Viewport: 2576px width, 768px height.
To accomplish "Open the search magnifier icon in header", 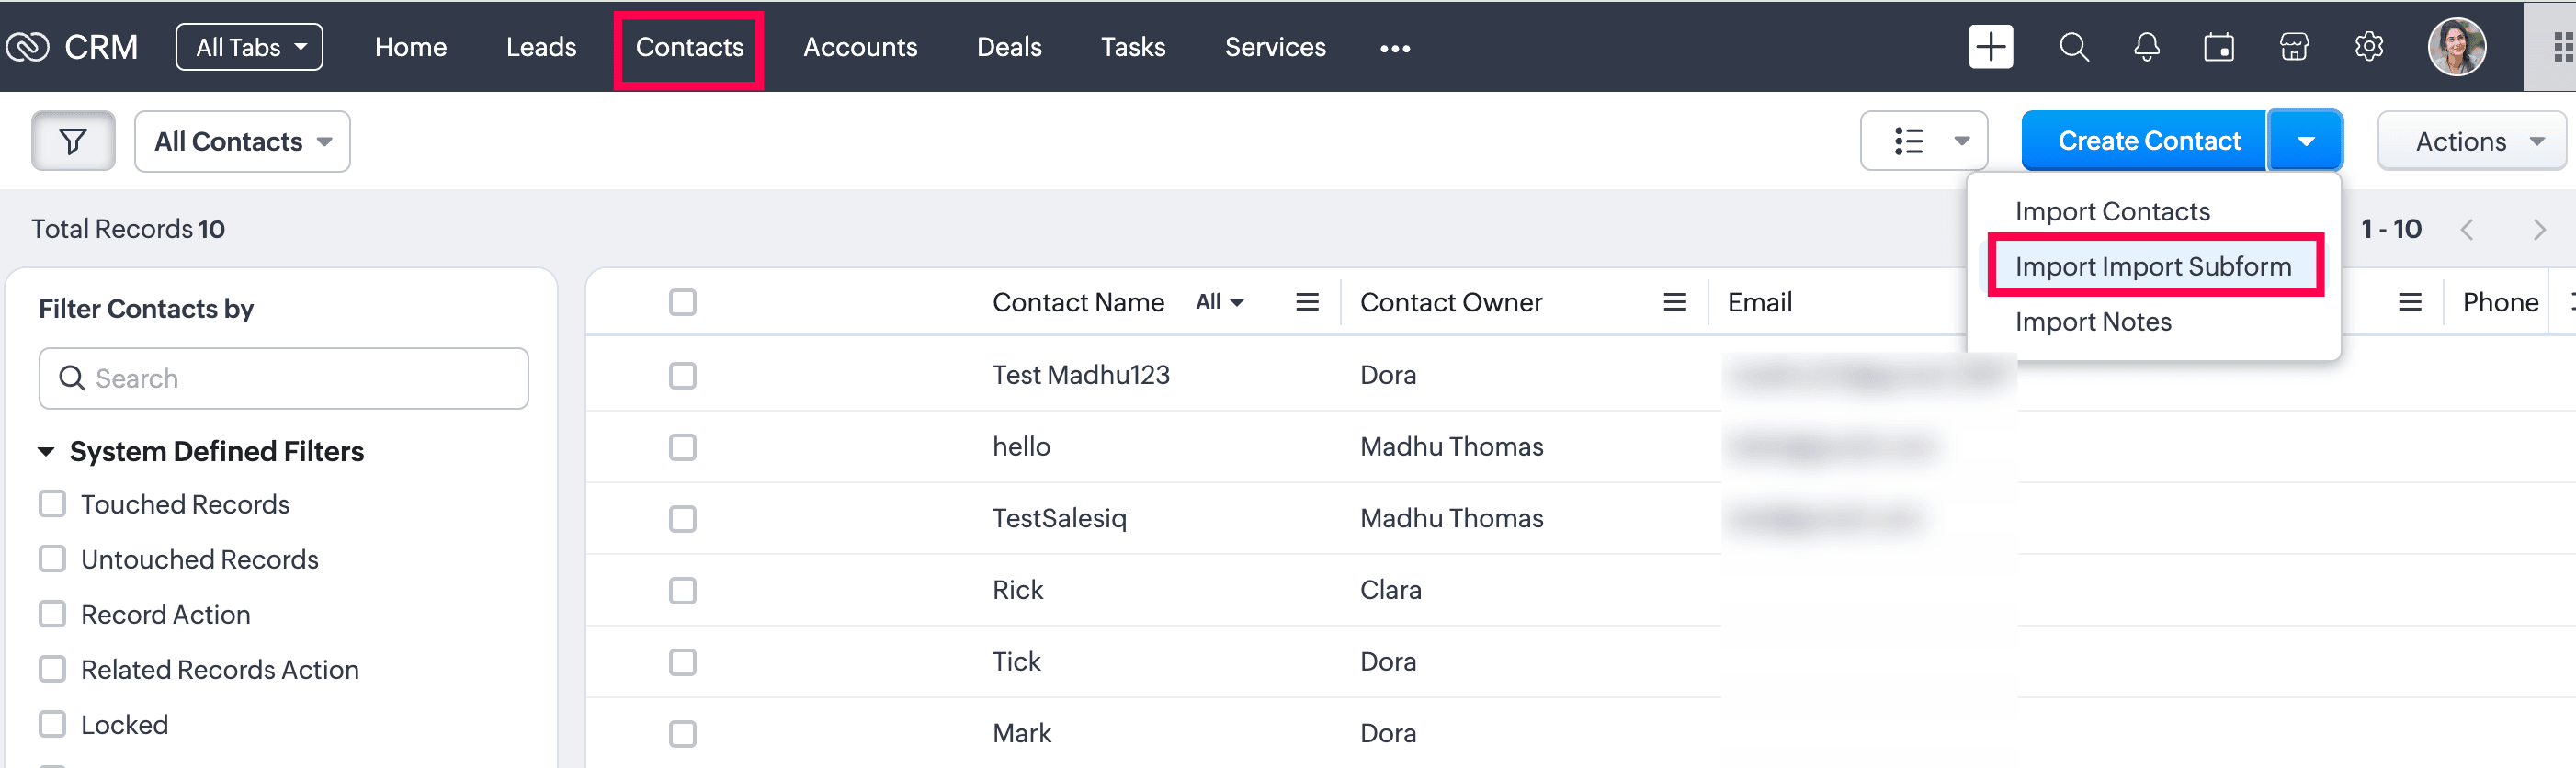I will tap(2073, 47).
